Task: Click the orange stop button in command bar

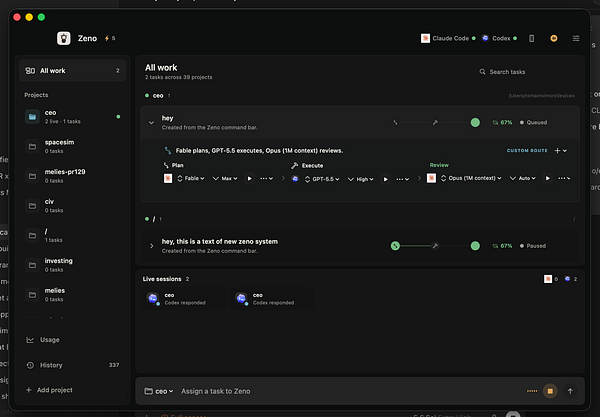Action: coord(550,391)
